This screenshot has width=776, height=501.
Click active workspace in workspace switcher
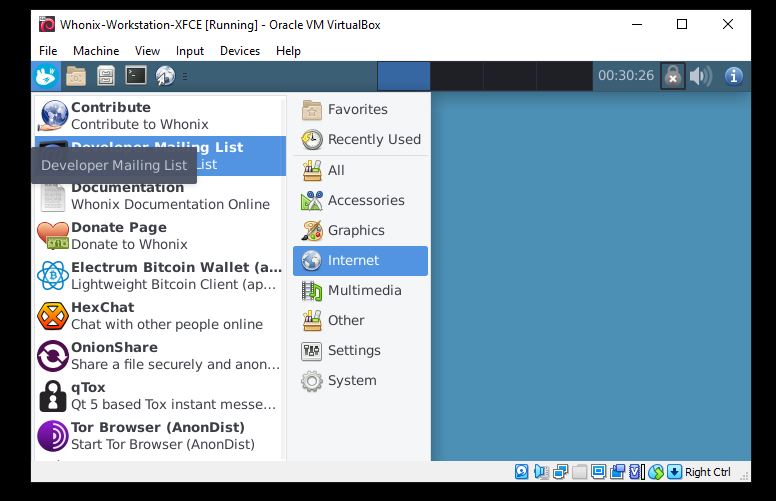[x=404, y=76]
